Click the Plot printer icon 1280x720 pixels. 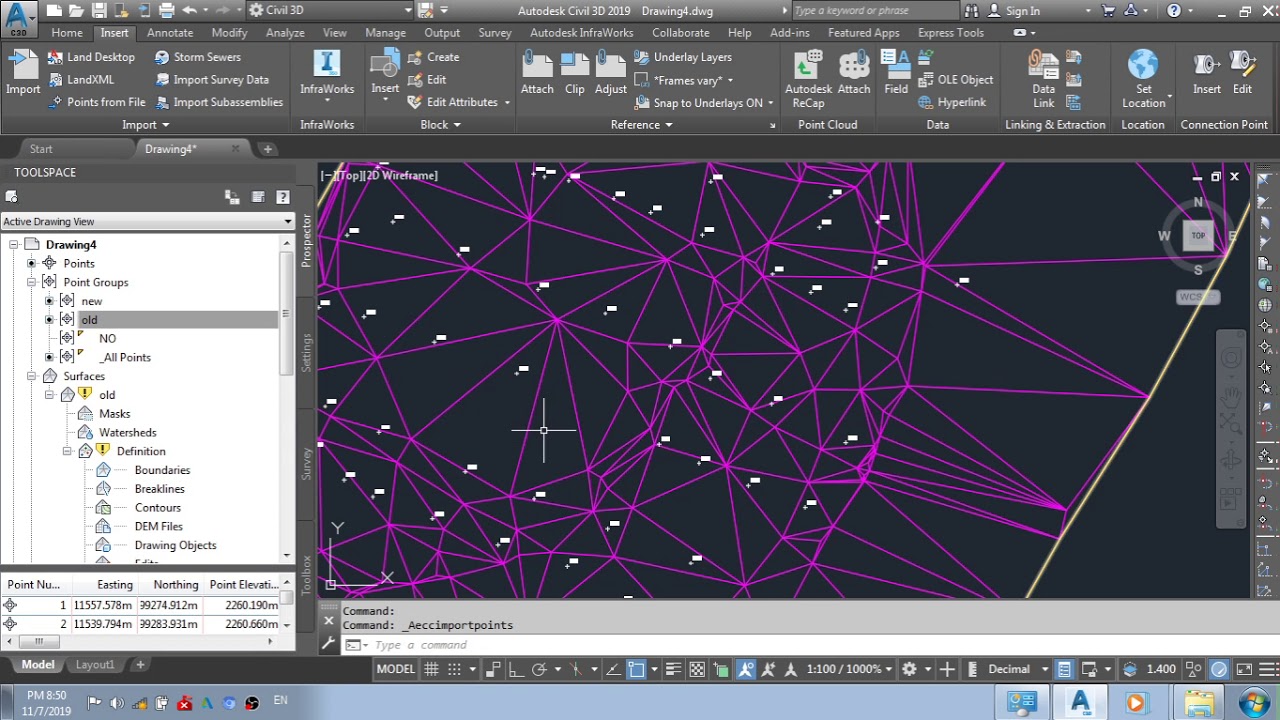pyautogui.click(x=166, y=11)
